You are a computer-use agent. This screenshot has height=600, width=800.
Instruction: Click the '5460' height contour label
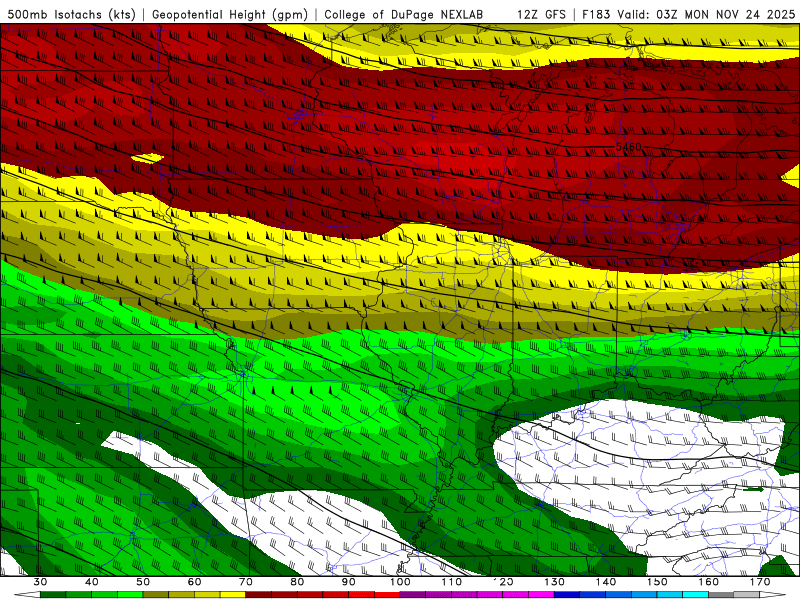click(x=628, y=147)
